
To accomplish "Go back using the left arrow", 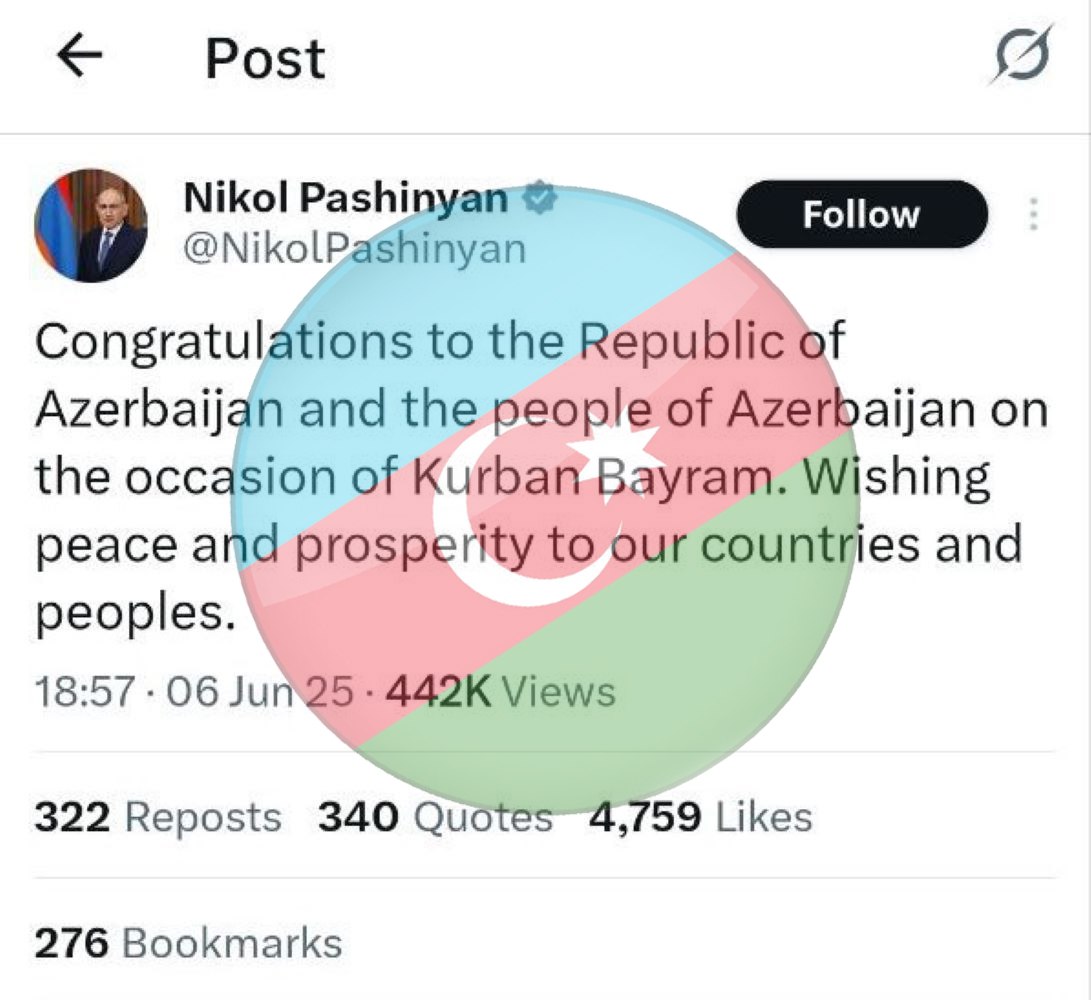I will coord(80,57).
